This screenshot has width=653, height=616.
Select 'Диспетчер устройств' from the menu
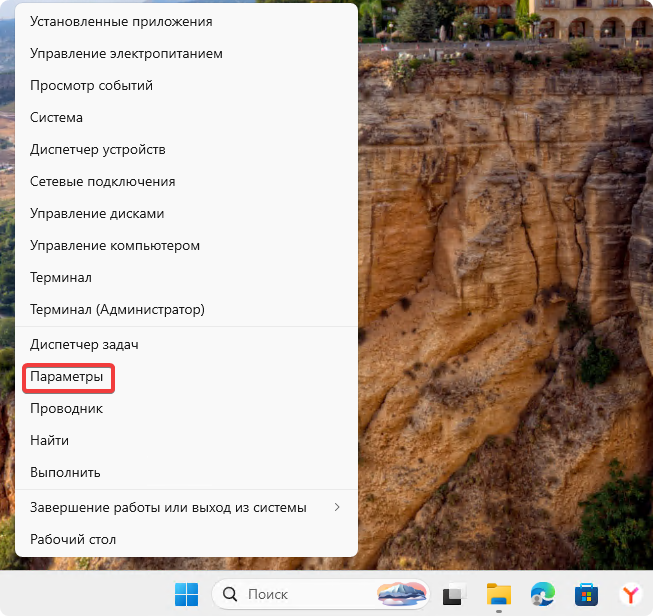click(98, 149)
